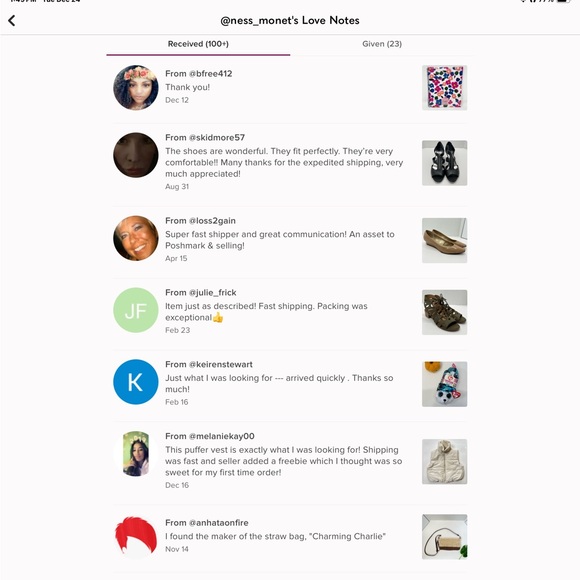This screenshot has height=580, width=580.
Task: Open the @melaniekay00 username link
Action: click(x=222, y=436)
